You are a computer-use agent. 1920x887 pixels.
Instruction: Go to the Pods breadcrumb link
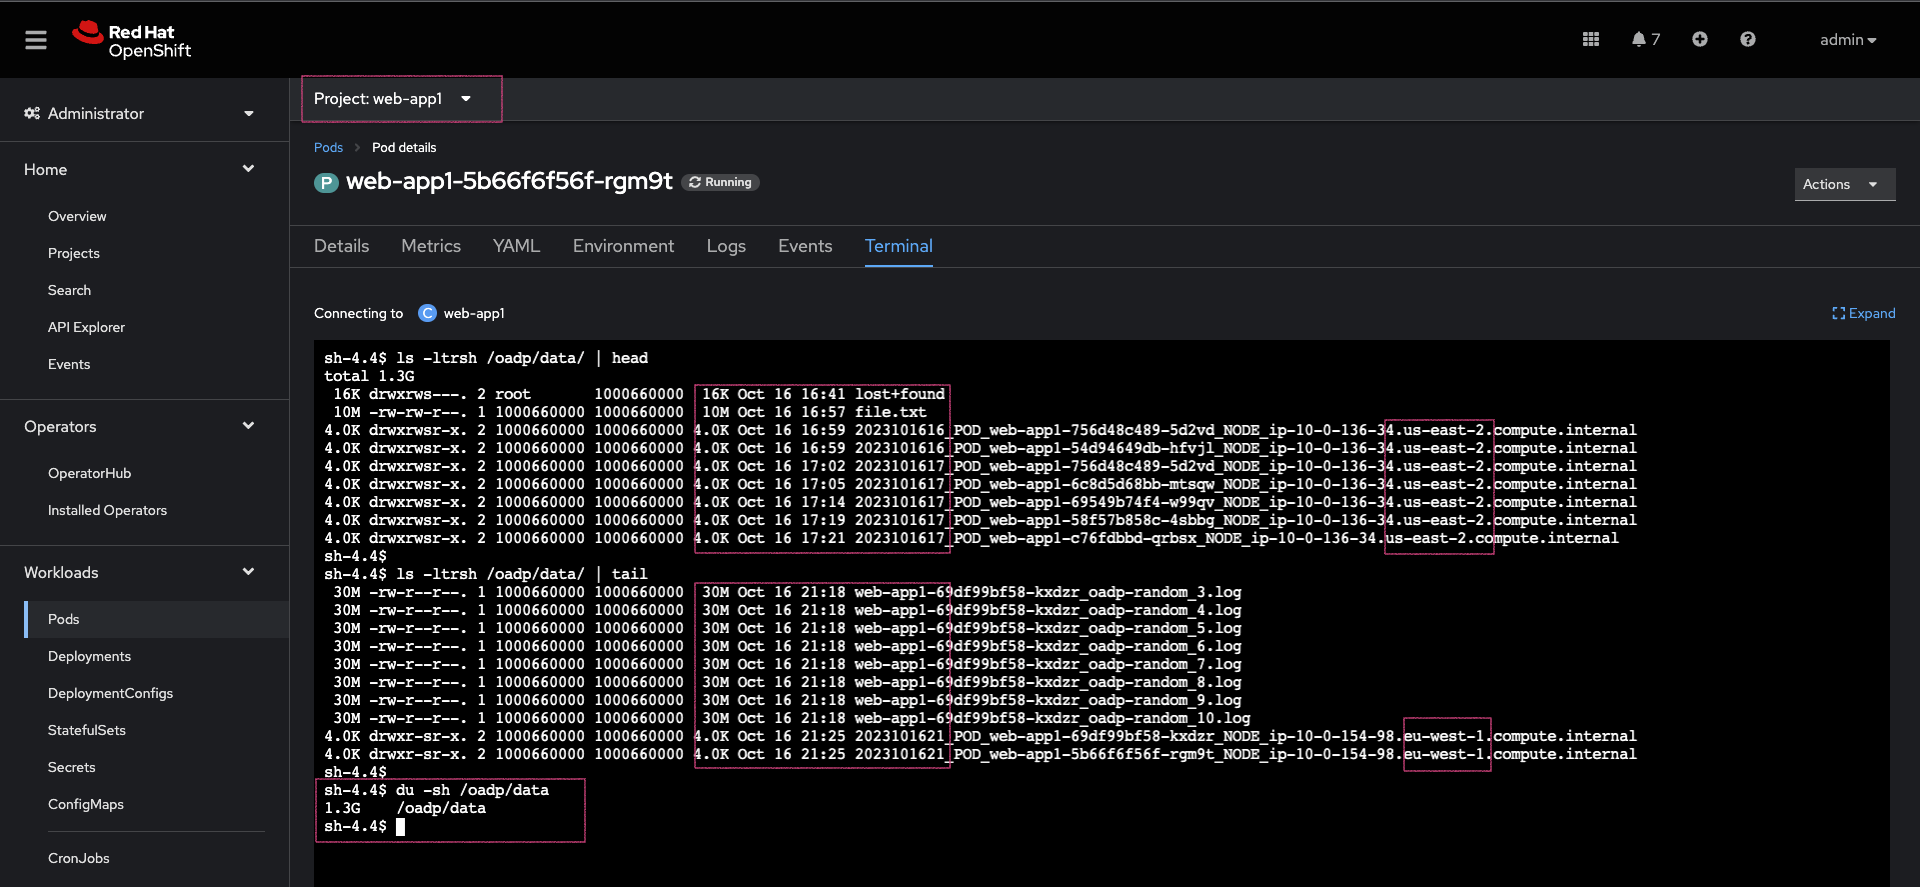[328, 147]
